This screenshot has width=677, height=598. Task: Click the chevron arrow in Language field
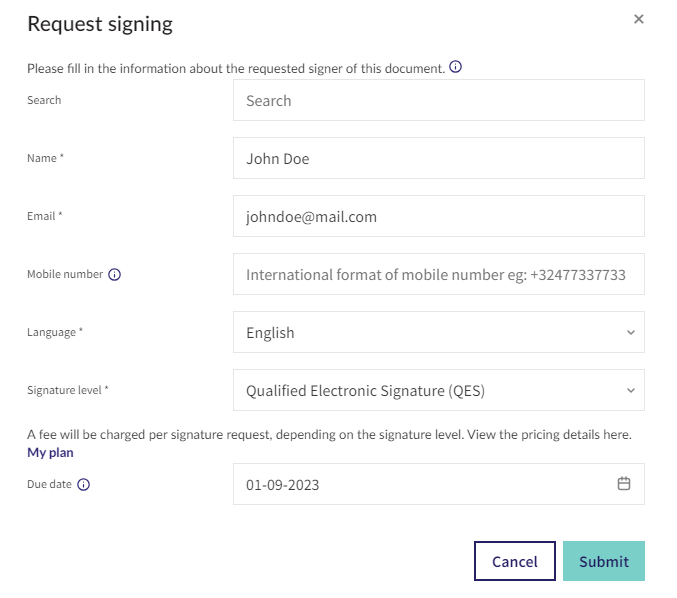(x=631, y=332)
